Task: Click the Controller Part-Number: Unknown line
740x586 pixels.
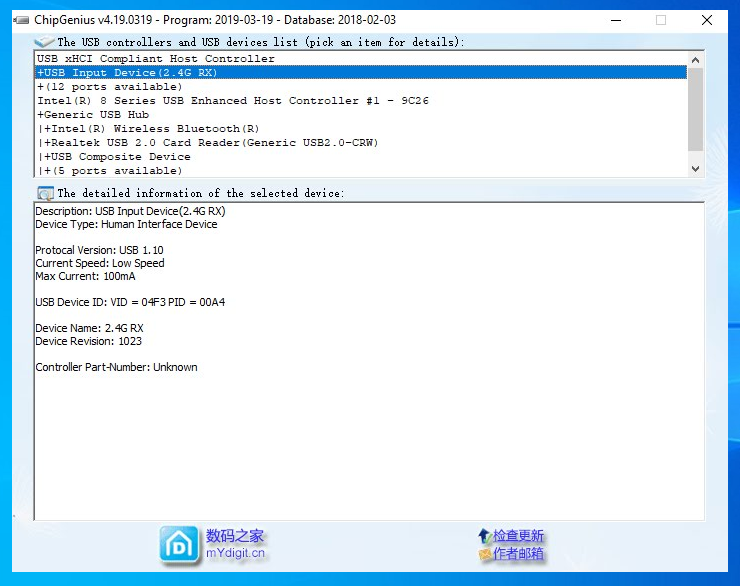Action: [x=116, y=367]
